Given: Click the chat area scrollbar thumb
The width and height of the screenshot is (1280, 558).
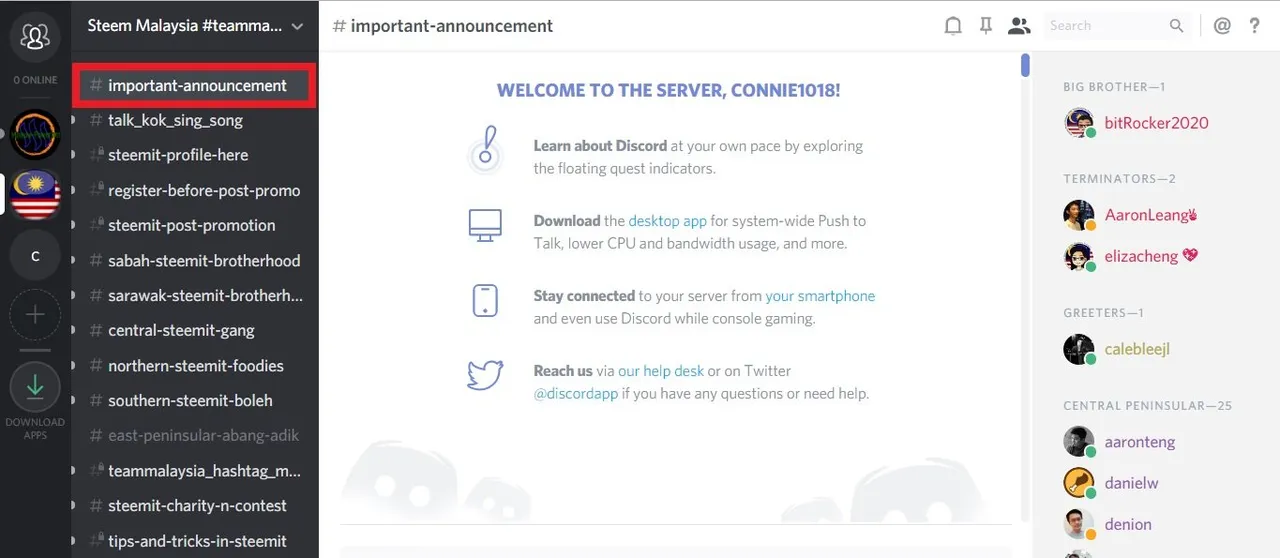Looking at the screenshot, I should [1025, 65].
